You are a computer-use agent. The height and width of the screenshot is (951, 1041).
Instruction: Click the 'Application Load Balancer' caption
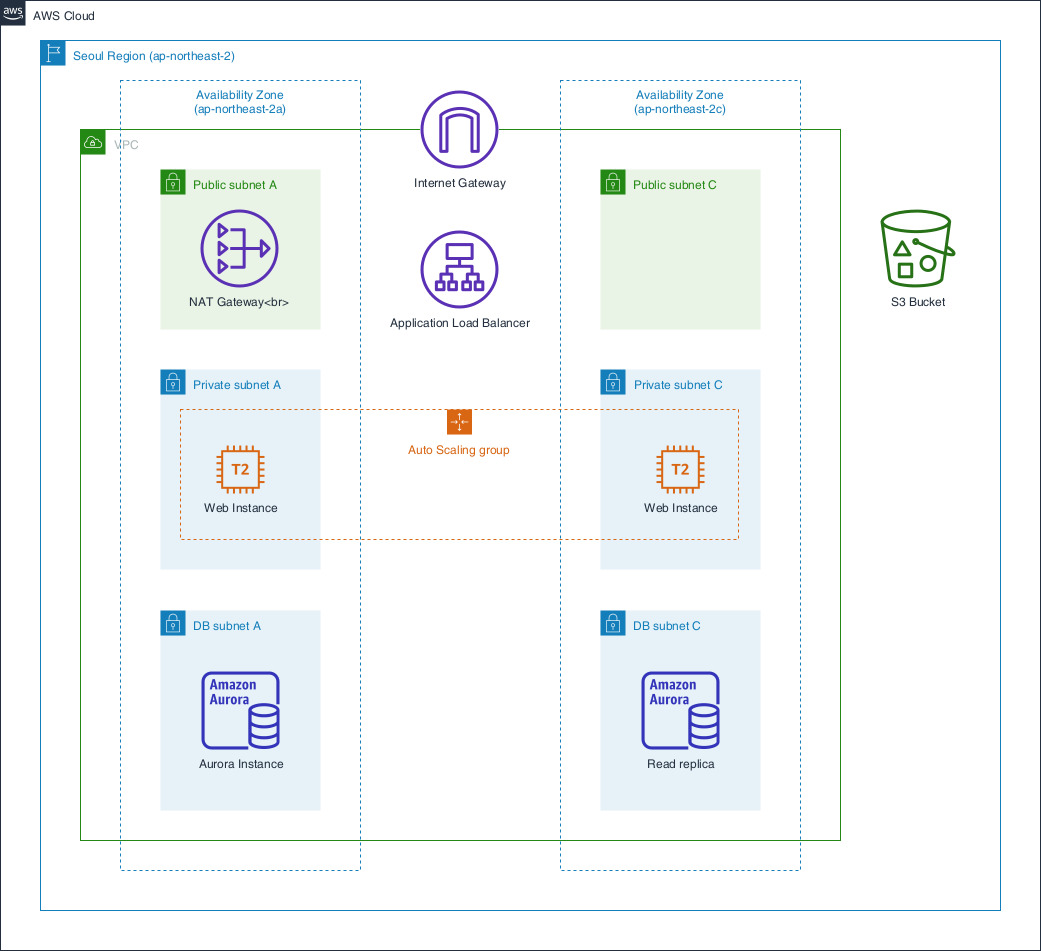459,323
